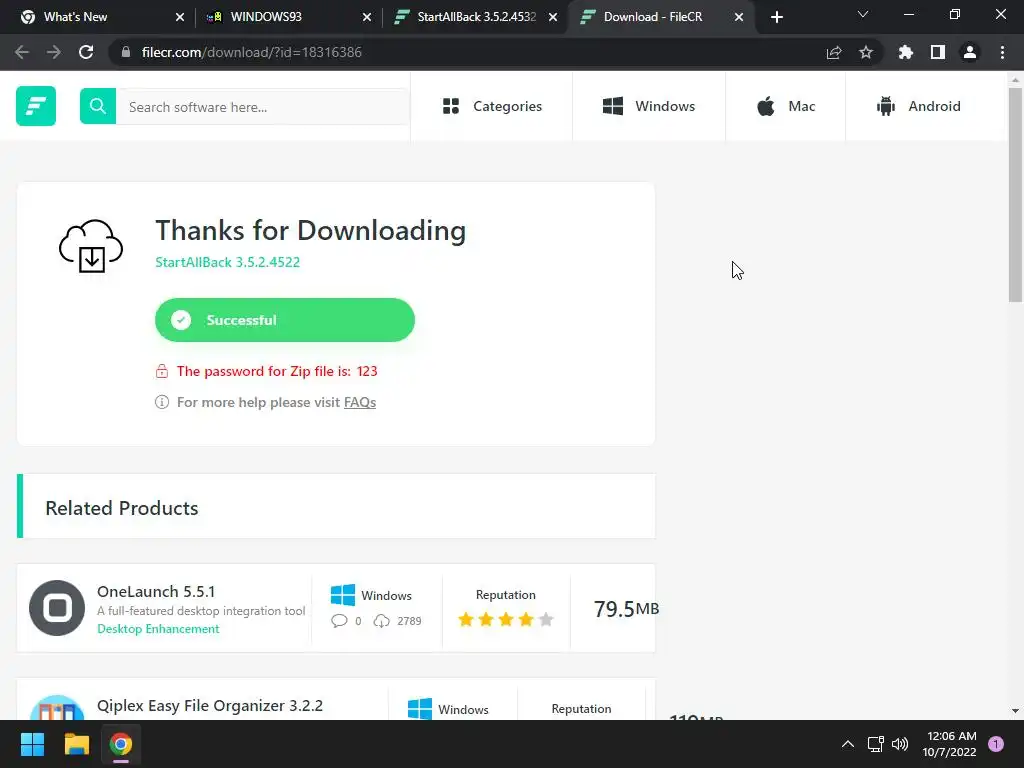Image resolution: width=1024 pixels, height=768 pixels.
Task: Click the lock site info icon
Action: pos(126,52)
